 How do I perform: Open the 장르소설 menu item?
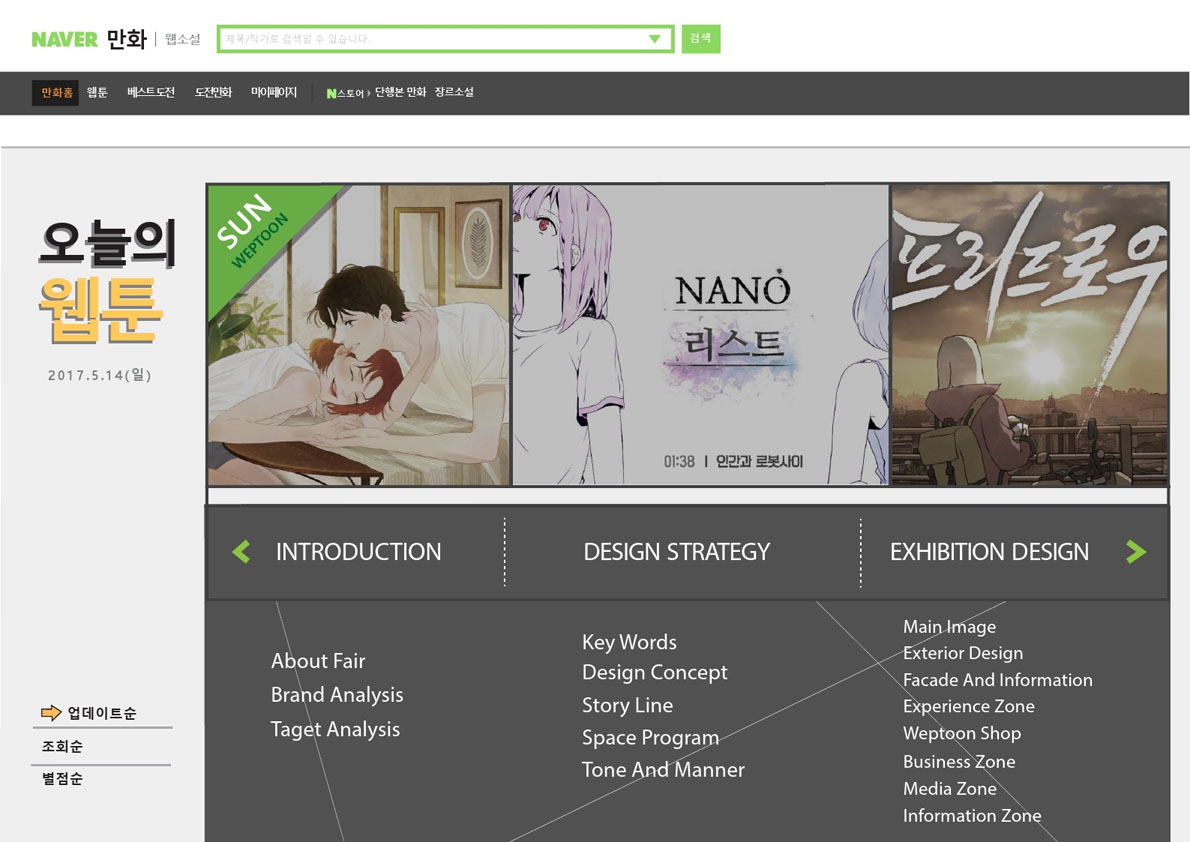pyautogui.click(x=455, y=92)
